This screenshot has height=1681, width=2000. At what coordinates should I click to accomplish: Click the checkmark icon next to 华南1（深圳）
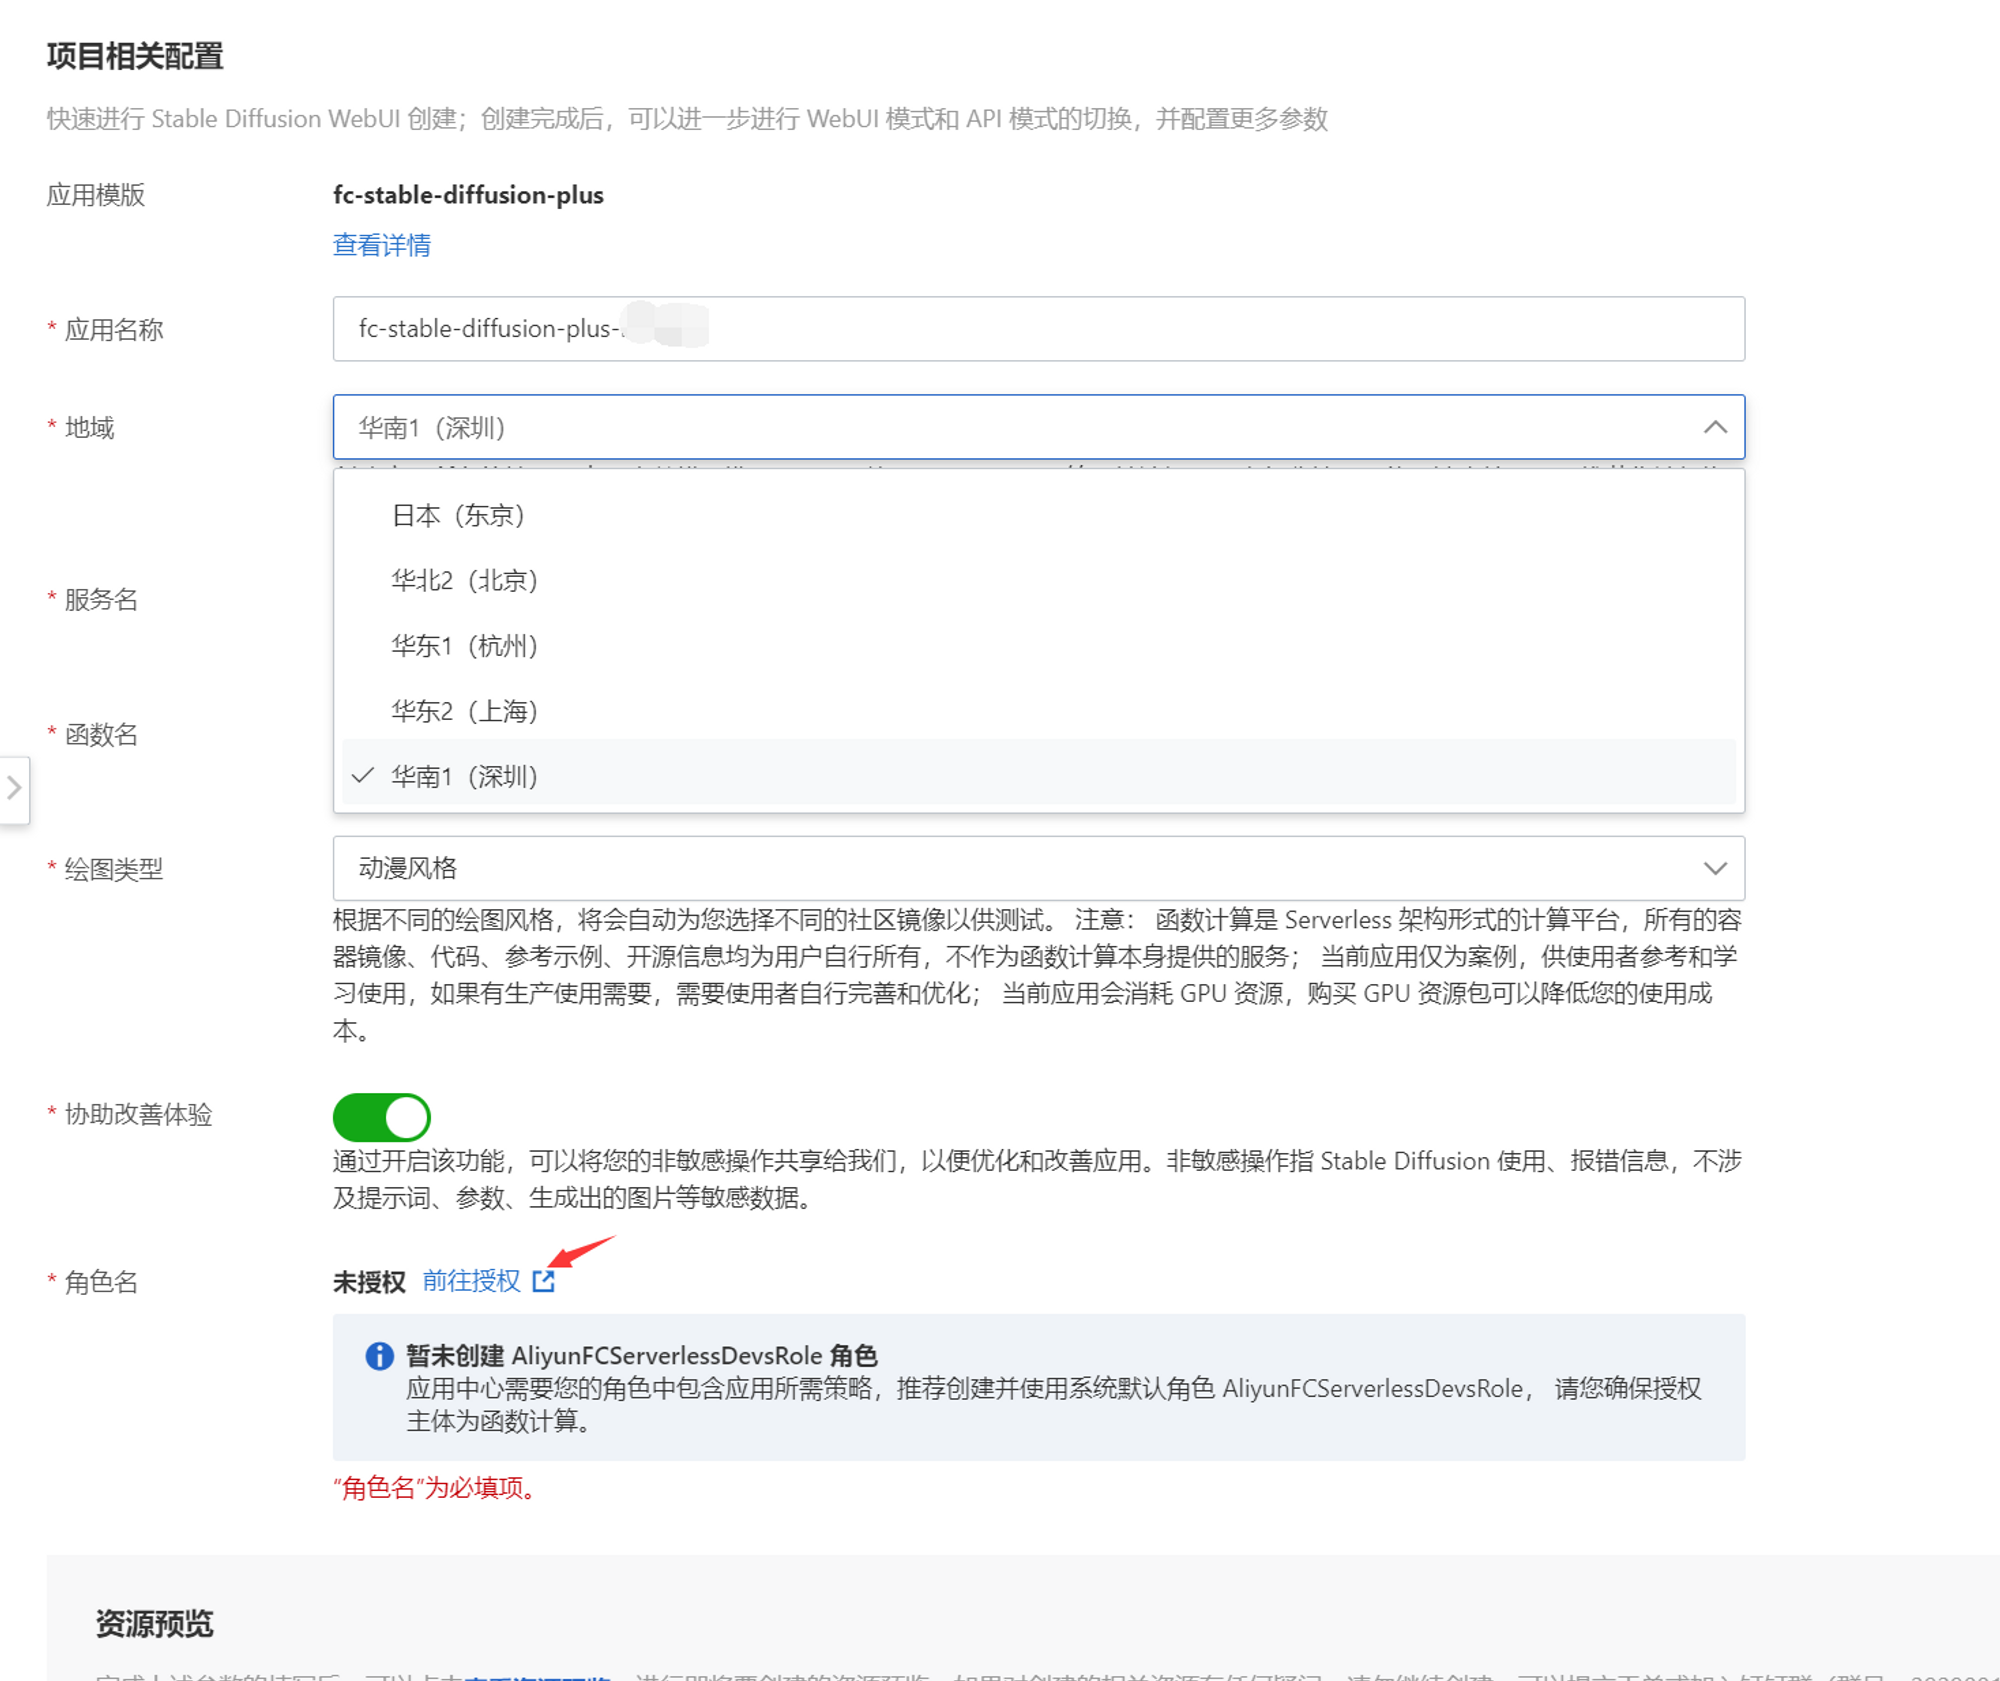tap(362, 776)
